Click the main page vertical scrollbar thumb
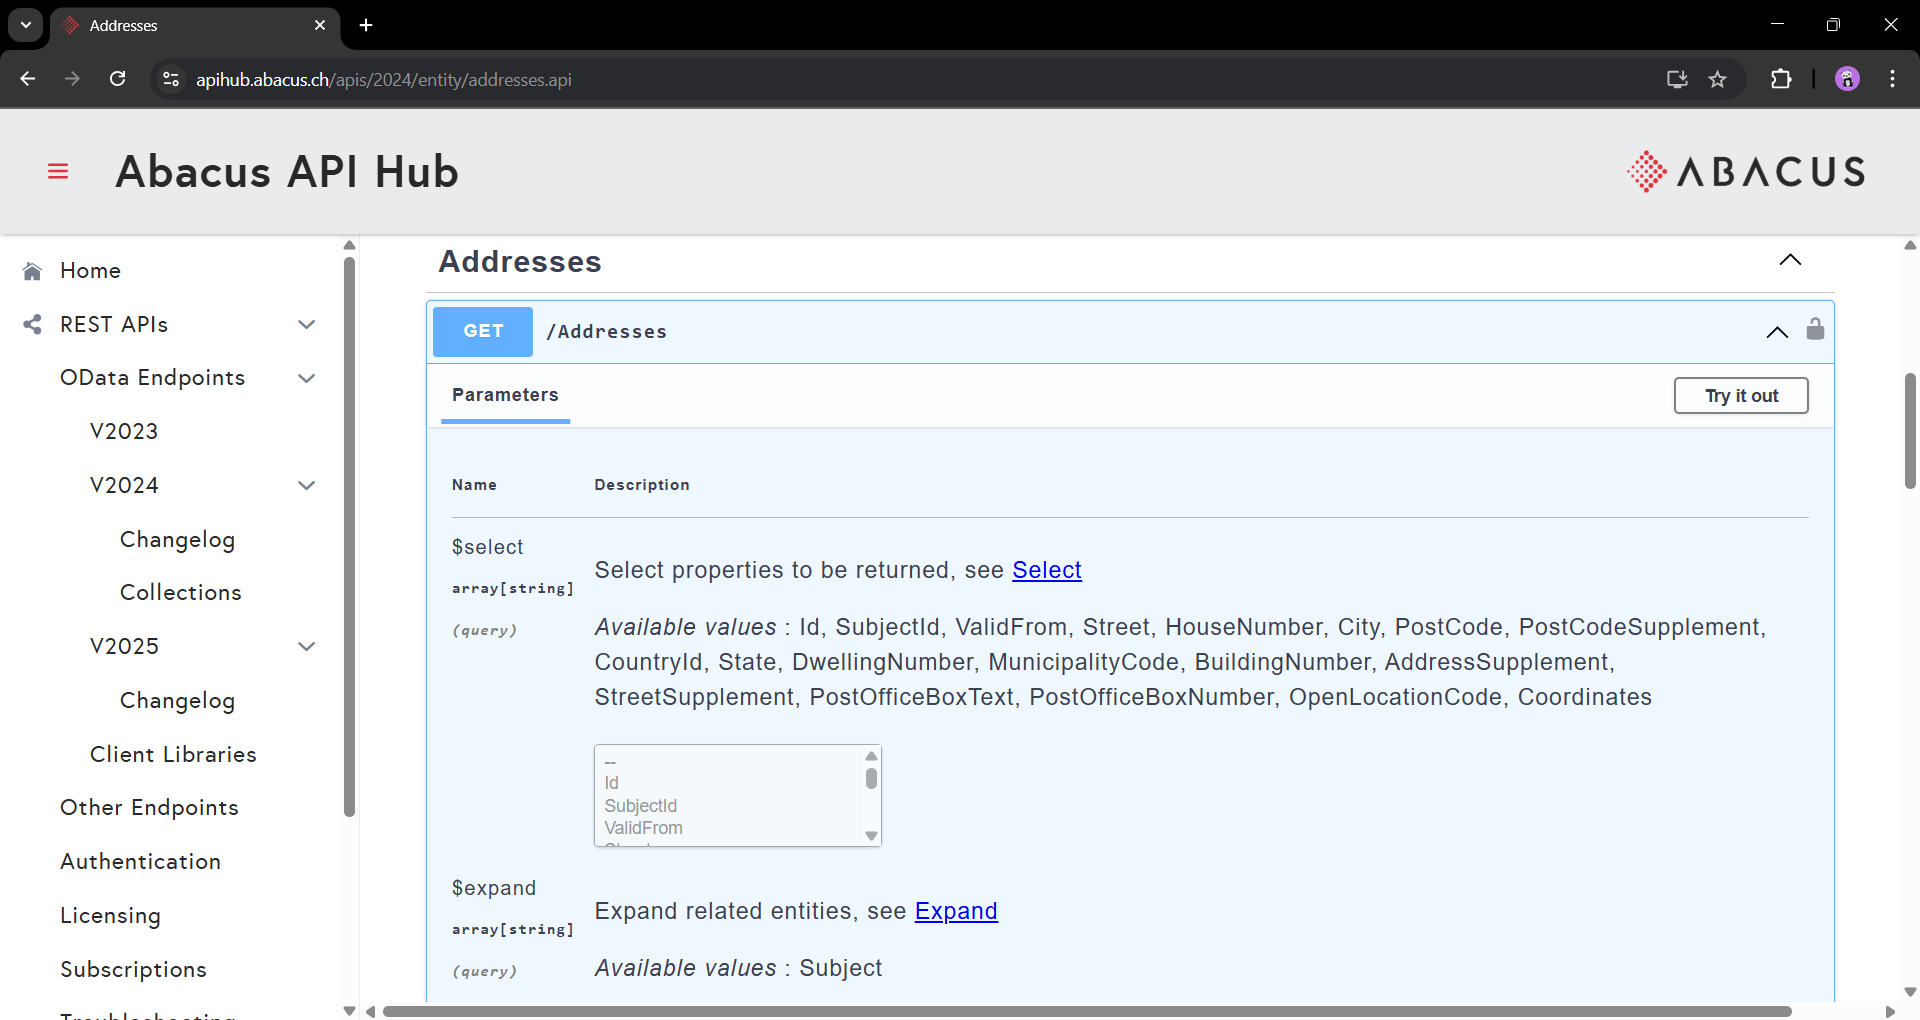 [x=1910, y=431]
